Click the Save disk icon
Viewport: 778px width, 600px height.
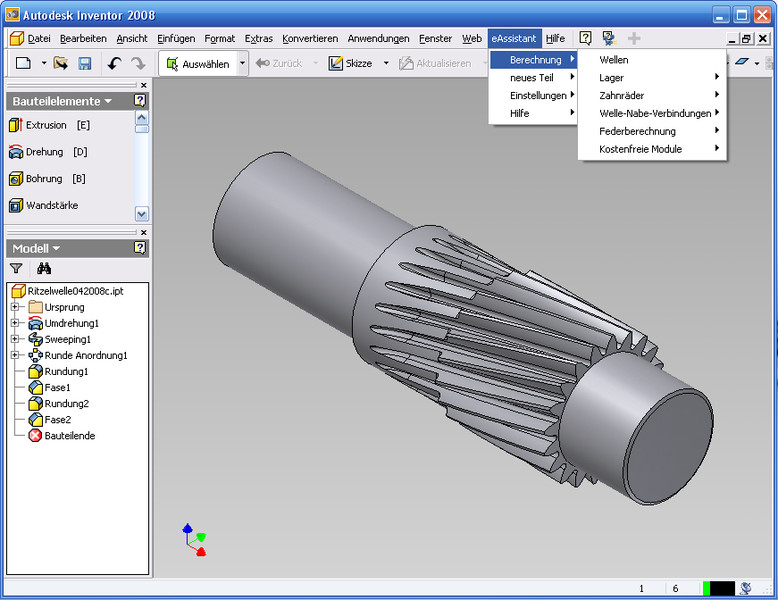(85, 63)
